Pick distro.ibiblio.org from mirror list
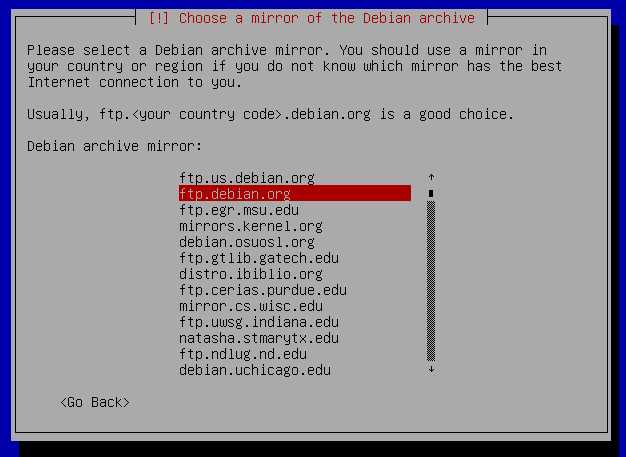The image size is (626, 457). [x=251, y=274]
